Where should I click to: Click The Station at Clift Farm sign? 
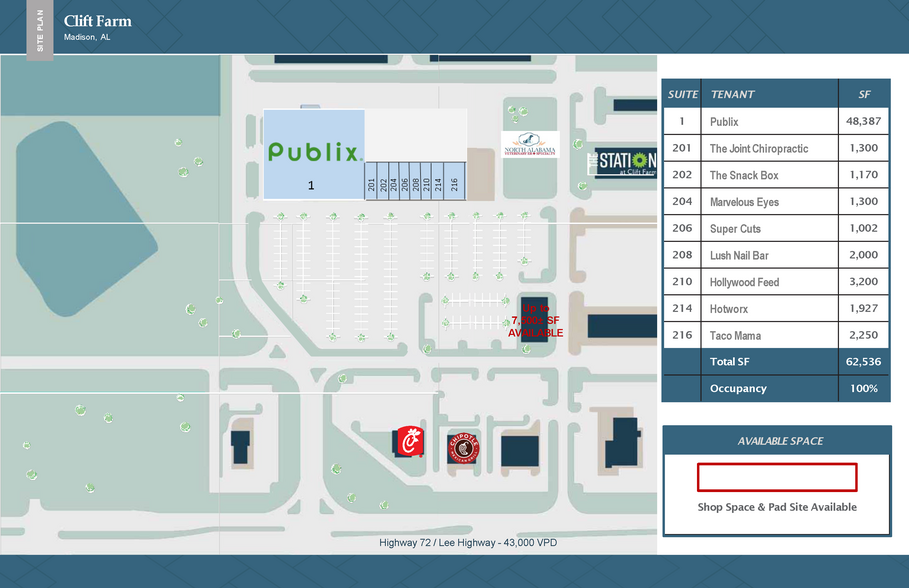click(x=623, y=162)
